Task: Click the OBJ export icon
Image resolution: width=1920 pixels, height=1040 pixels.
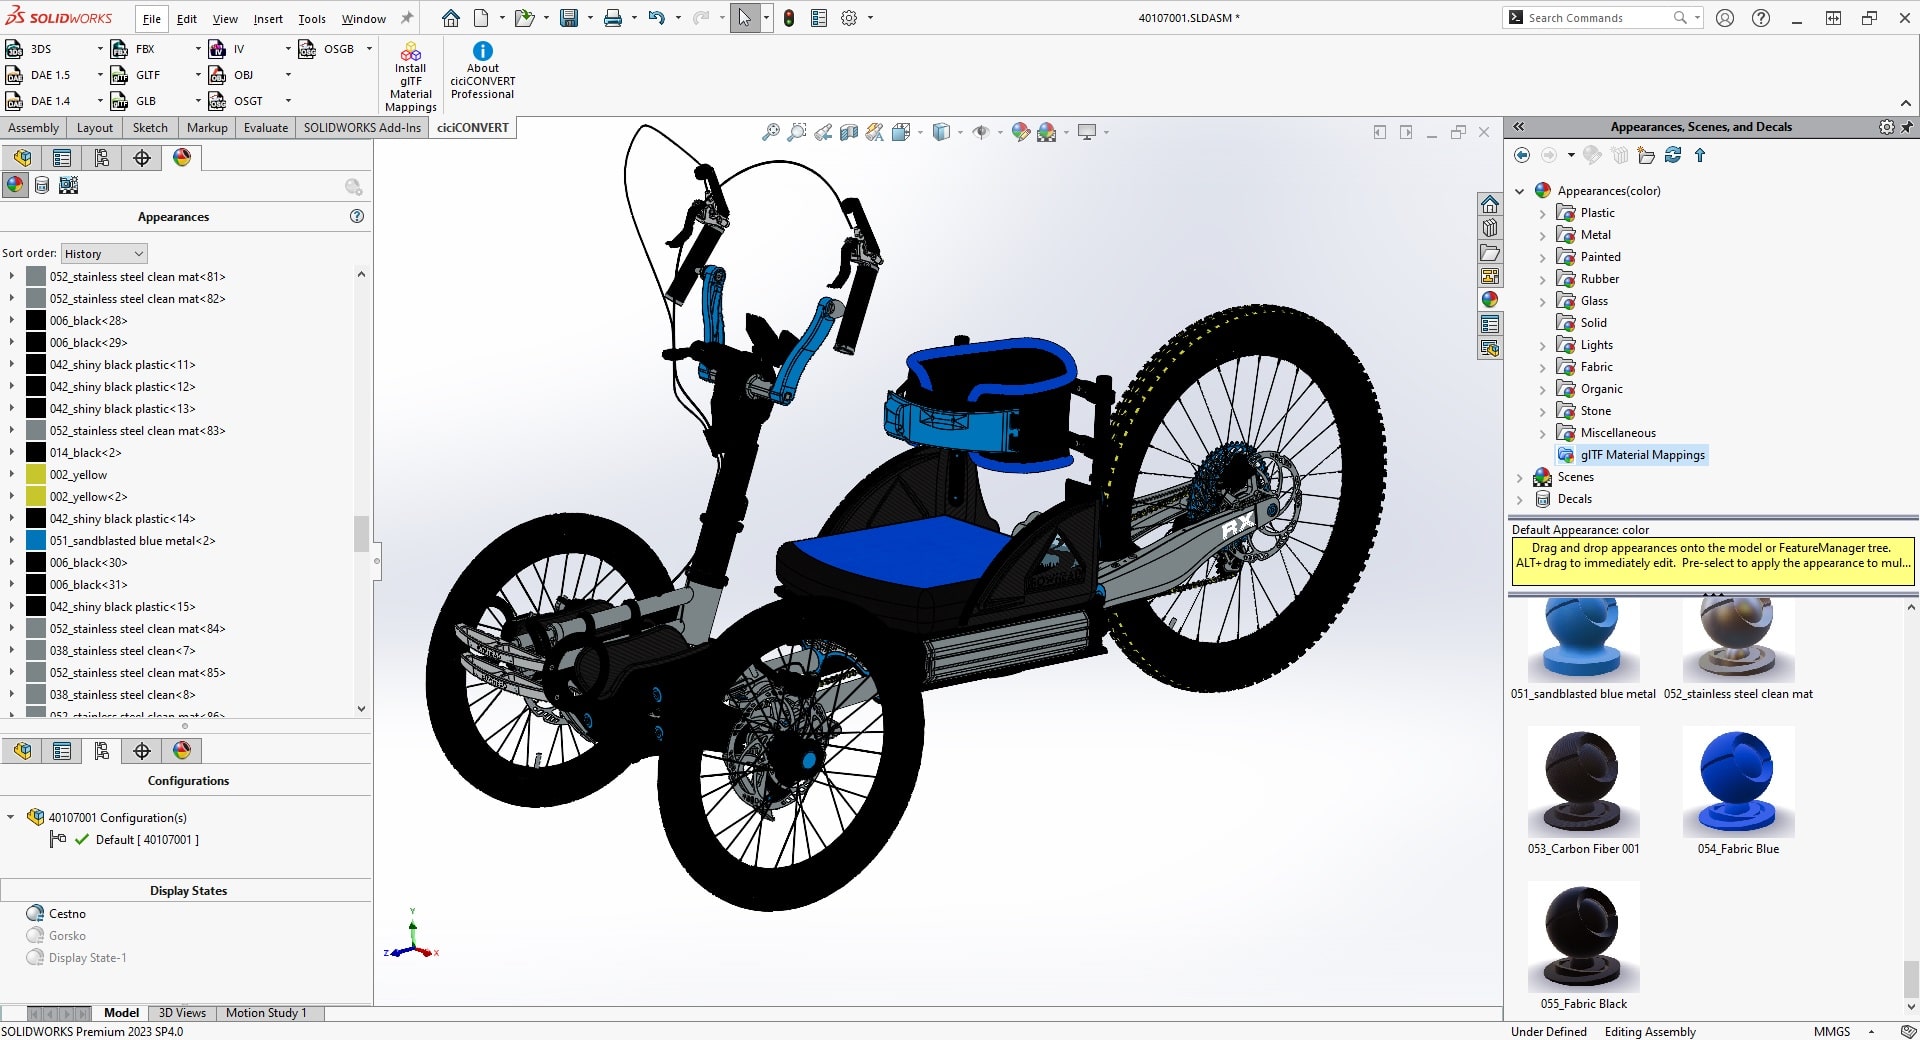Action: (217, 75)
